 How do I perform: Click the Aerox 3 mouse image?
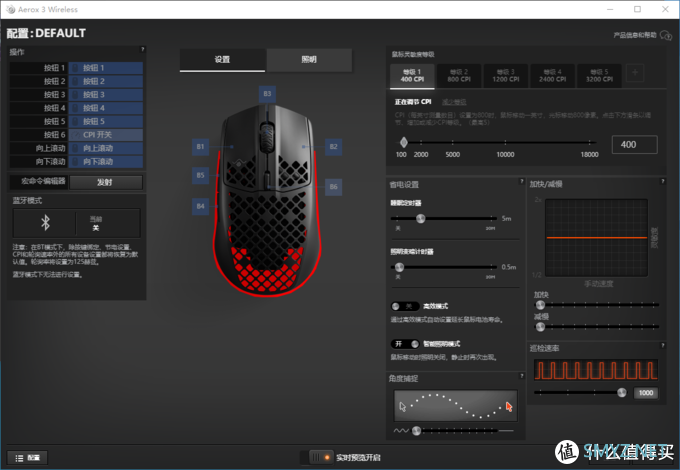click(x=267, y=201)
